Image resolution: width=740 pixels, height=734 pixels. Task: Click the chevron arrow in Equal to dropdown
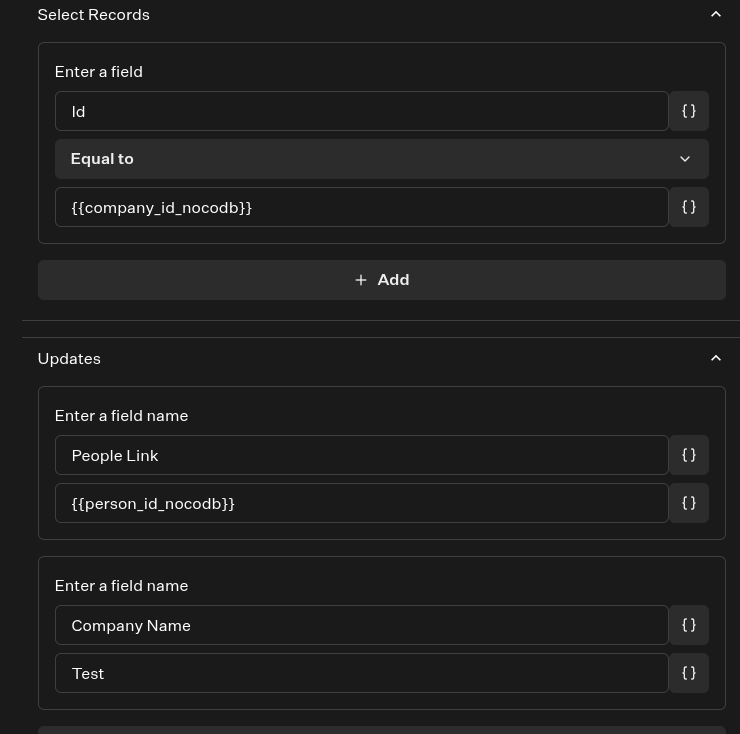685,159
